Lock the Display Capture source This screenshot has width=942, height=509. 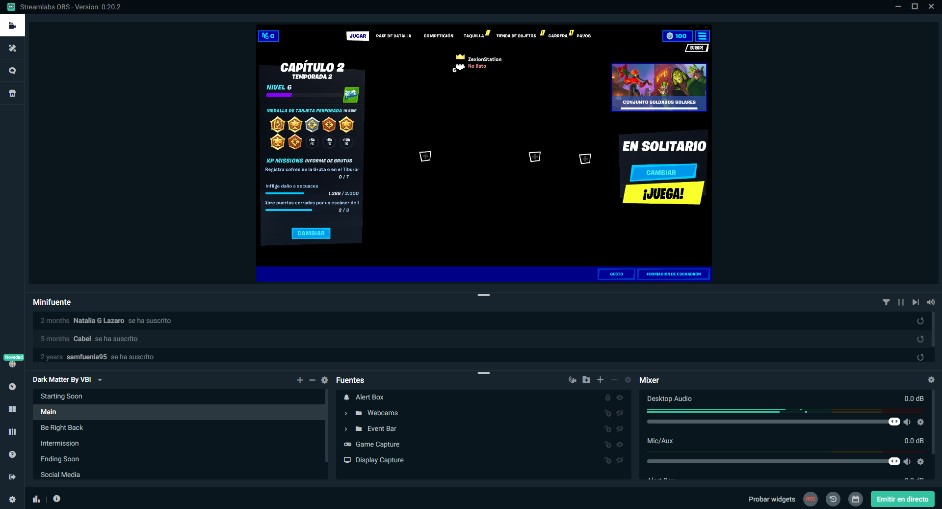607,460
